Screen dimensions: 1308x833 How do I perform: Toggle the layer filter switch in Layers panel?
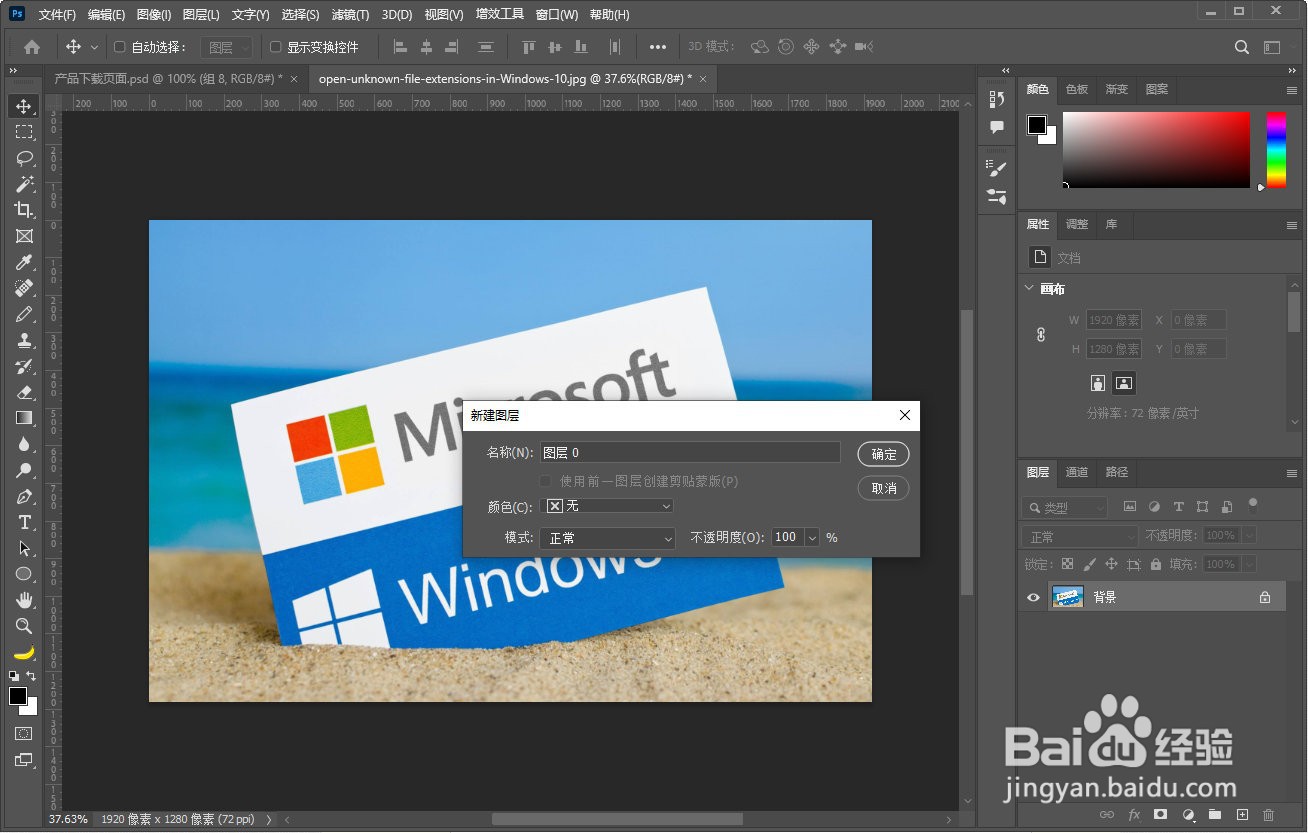(x=1253, y=506)
